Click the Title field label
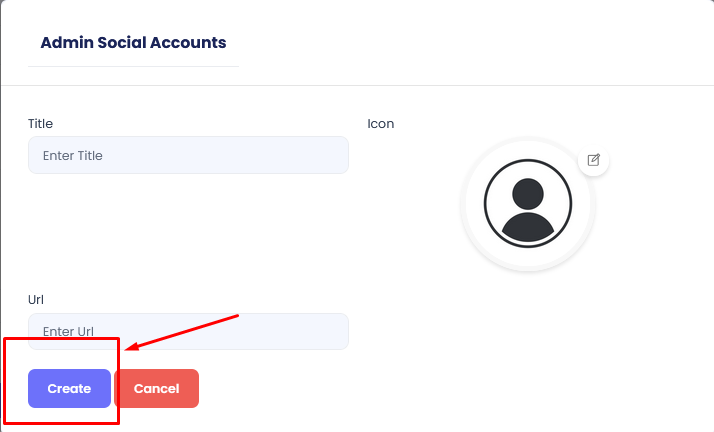714x432 pixels. coord(41,124)
